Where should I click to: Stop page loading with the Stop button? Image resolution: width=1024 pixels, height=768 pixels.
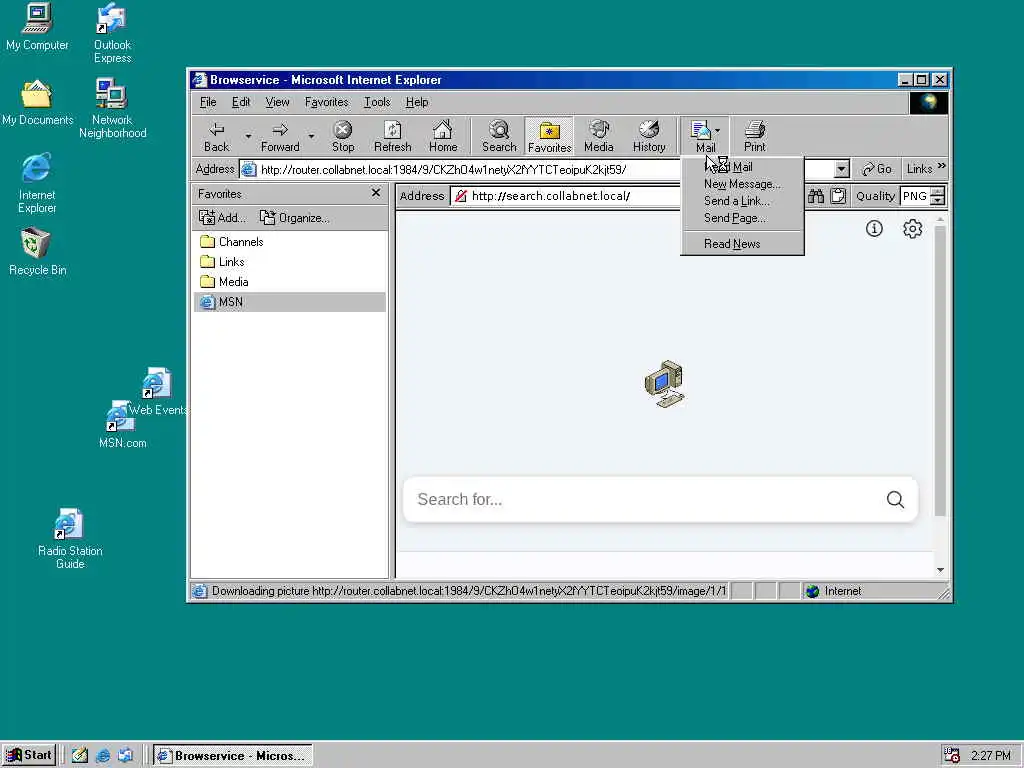point(342,136)
